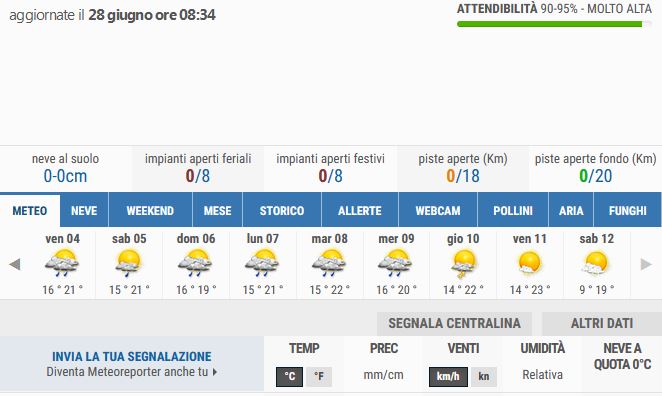This screenshot has width=662, height=396.
Task: Switch temperature unit to °F
Action: [319, 377]
